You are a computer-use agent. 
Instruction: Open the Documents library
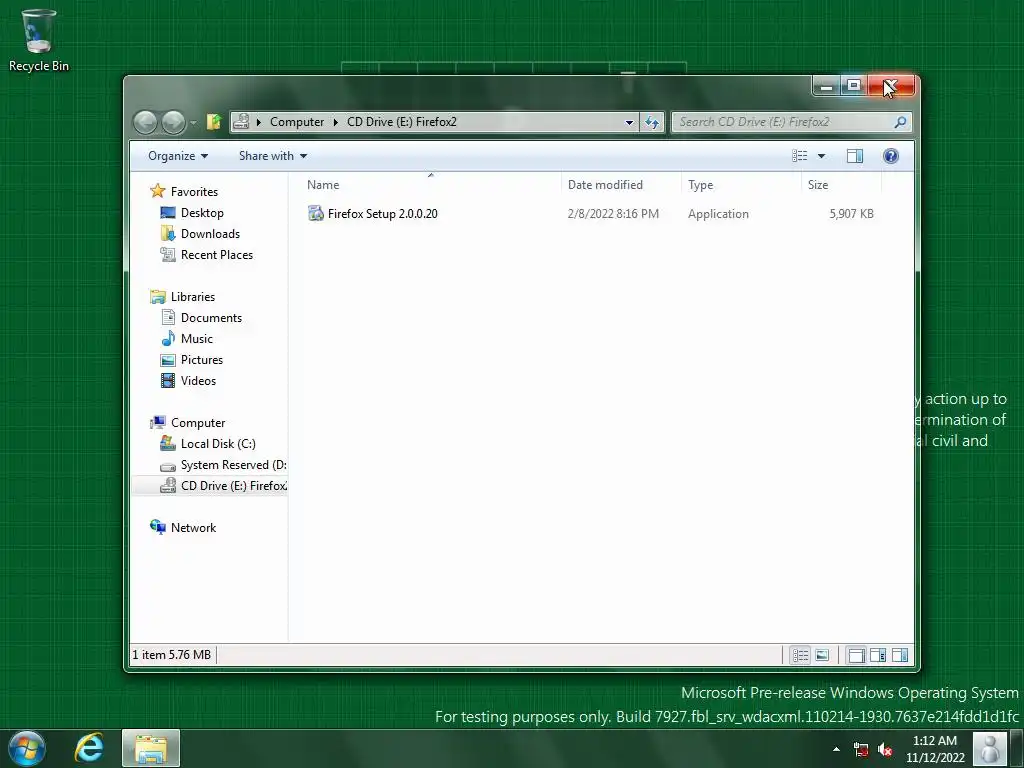[211, 317]
